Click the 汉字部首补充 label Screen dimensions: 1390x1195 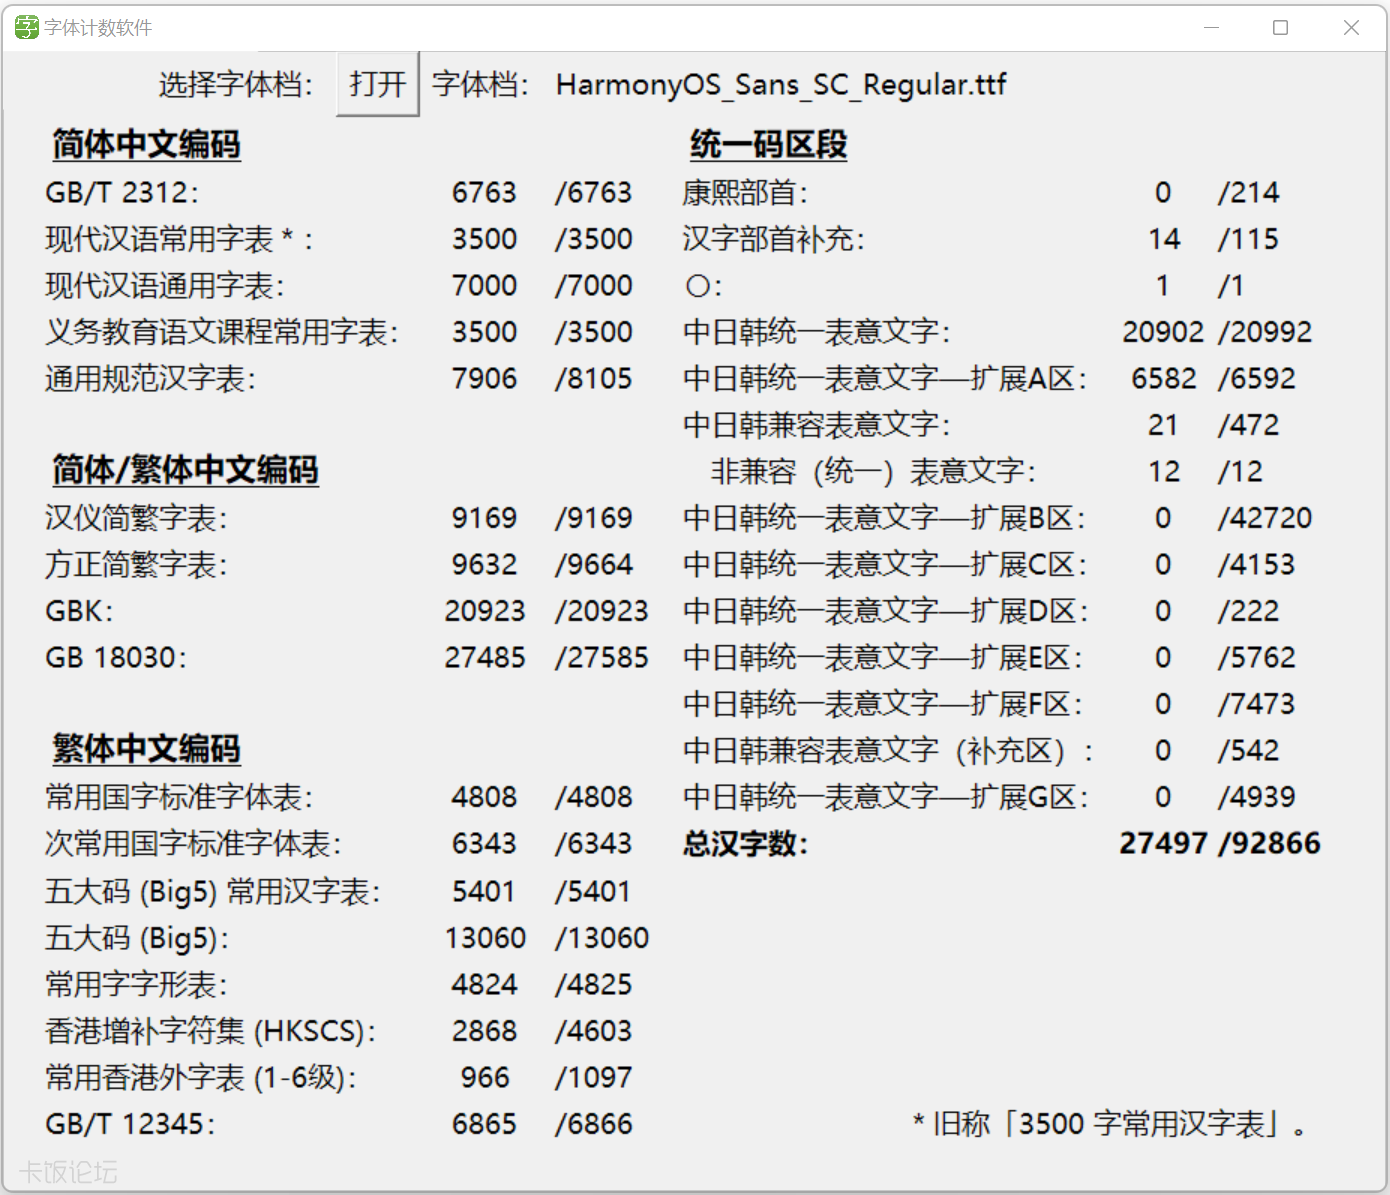coord(774,239)
